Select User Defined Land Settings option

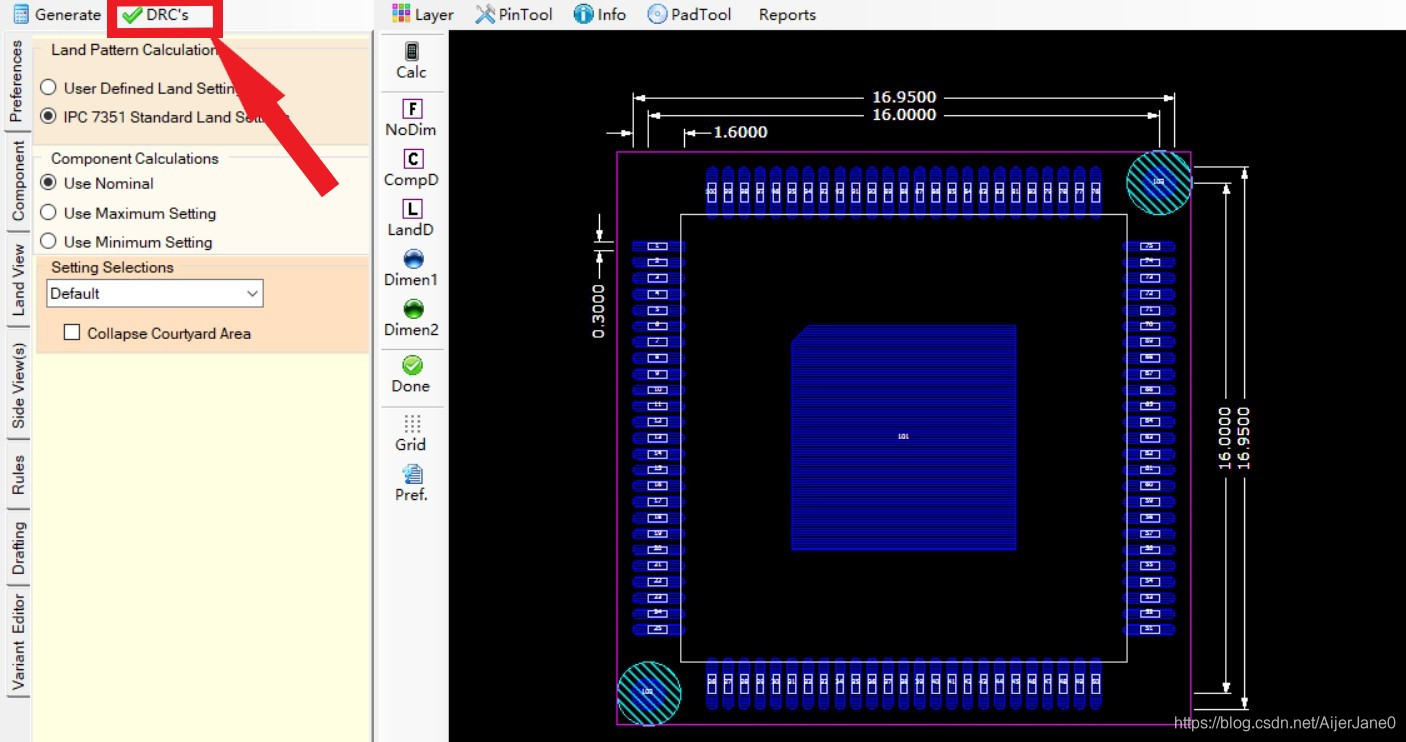pos(48,88)
